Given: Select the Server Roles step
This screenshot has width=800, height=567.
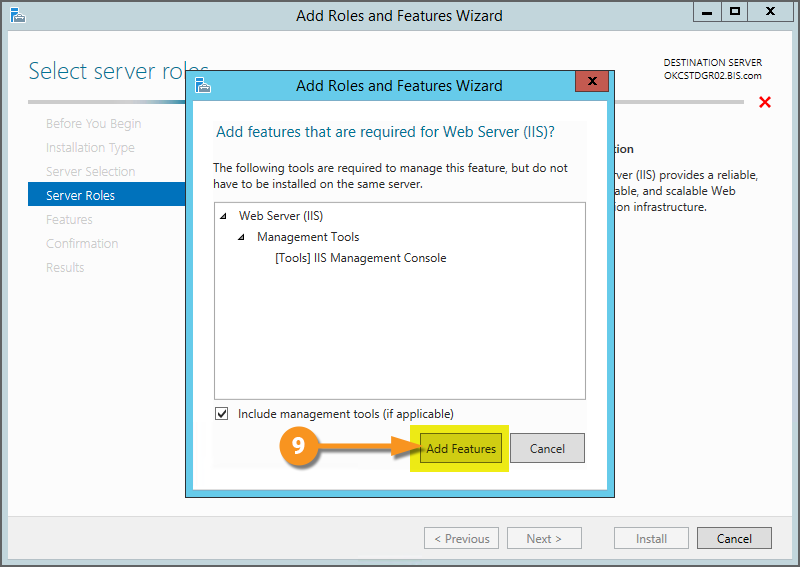Looking at the screenshot, I should (x=81, y=196).
